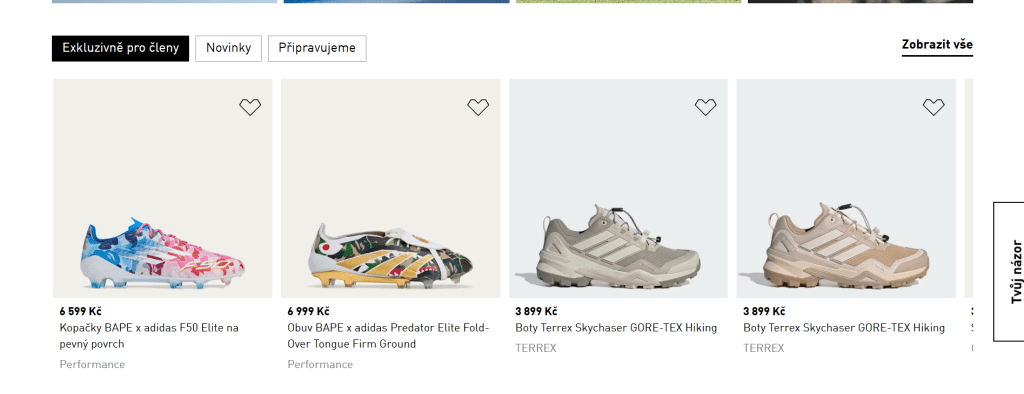1024x394 pixels.
Task: Select the Exkluzivně pro členy tab
Action: [121, 48]
